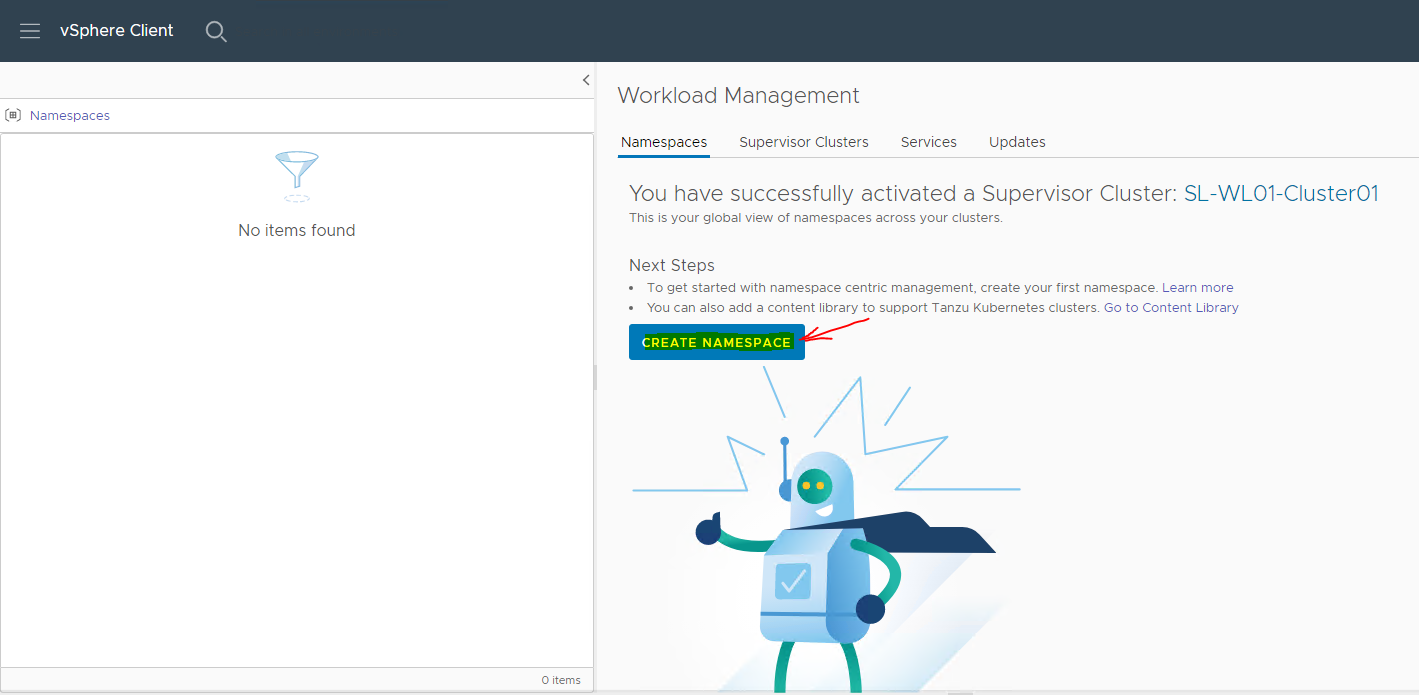Click the vSphere Client title

[x=117, y=31]
